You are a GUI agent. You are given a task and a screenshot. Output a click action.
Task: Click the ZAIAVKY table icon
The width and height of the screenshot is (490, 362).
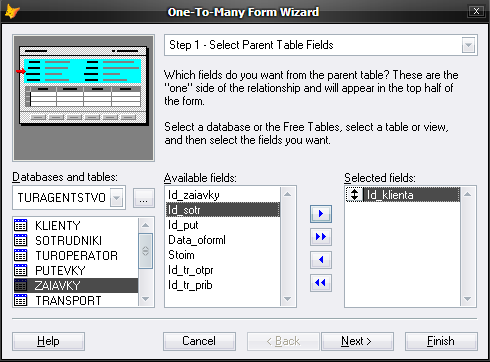coord(21,285)
